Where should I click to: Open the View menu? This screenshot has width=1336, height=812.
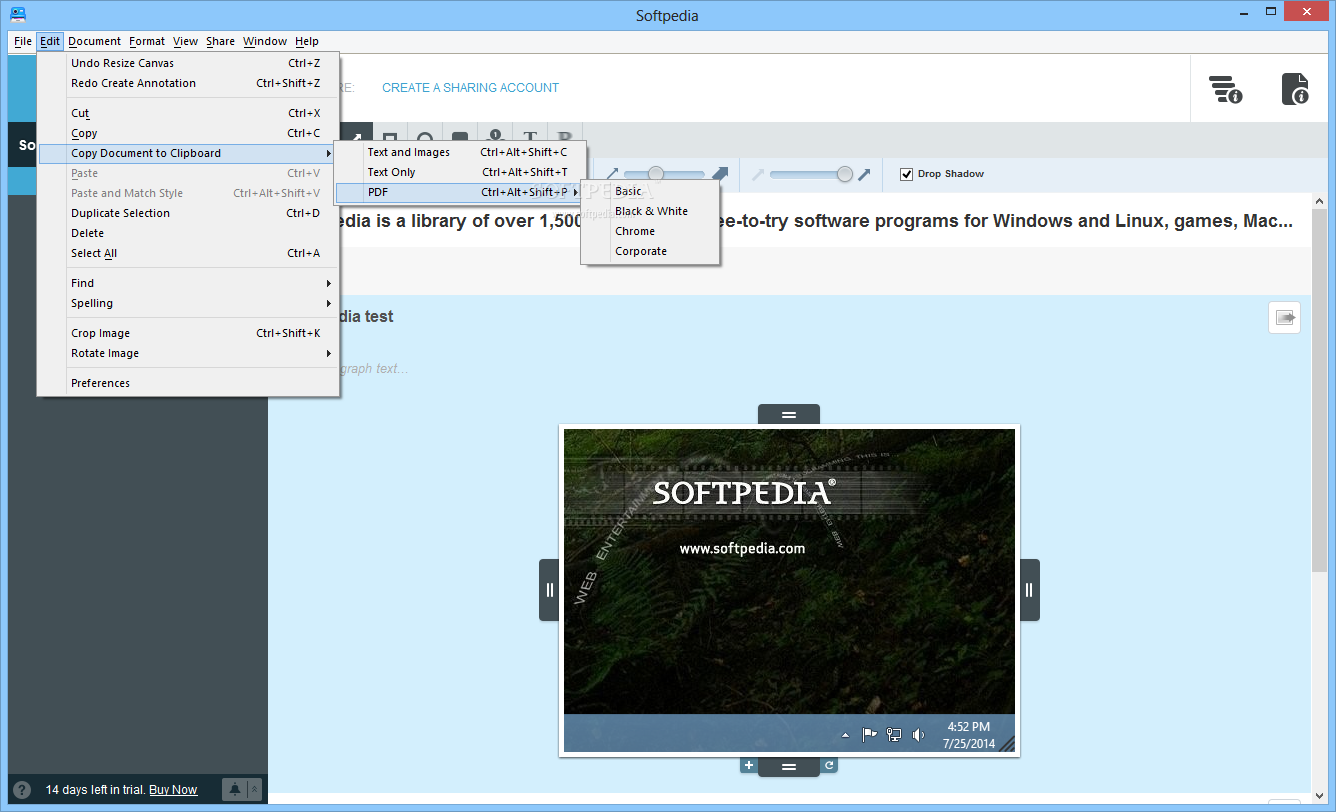click(185, 41)
